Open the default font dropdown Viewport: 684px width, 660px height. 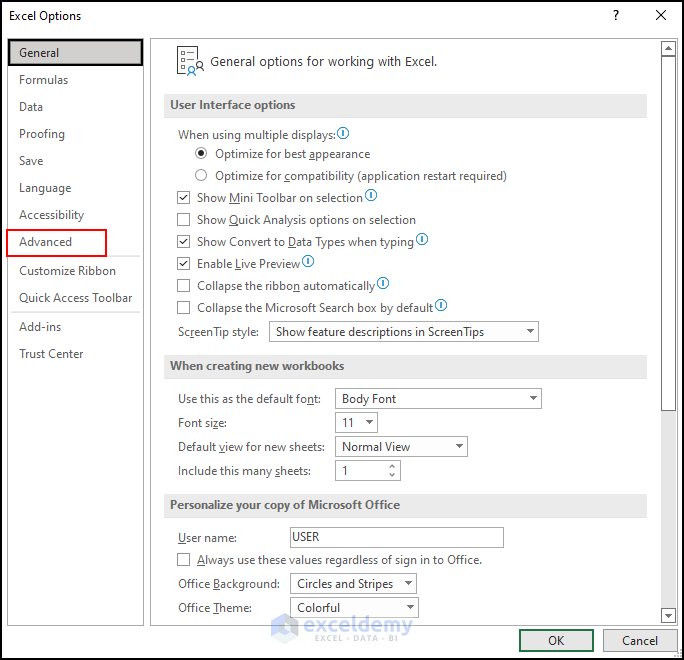(x=438, y=399)
